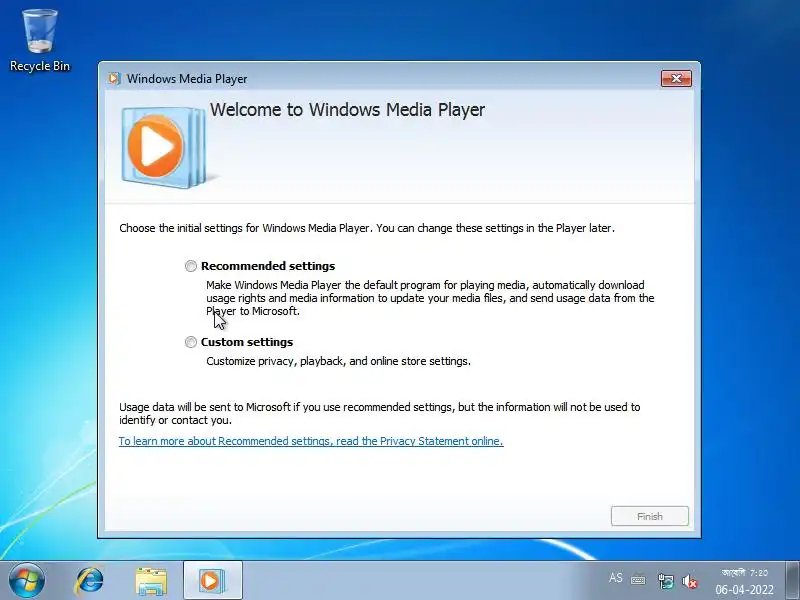Open the network status tray icon

[x=665, y=581]
